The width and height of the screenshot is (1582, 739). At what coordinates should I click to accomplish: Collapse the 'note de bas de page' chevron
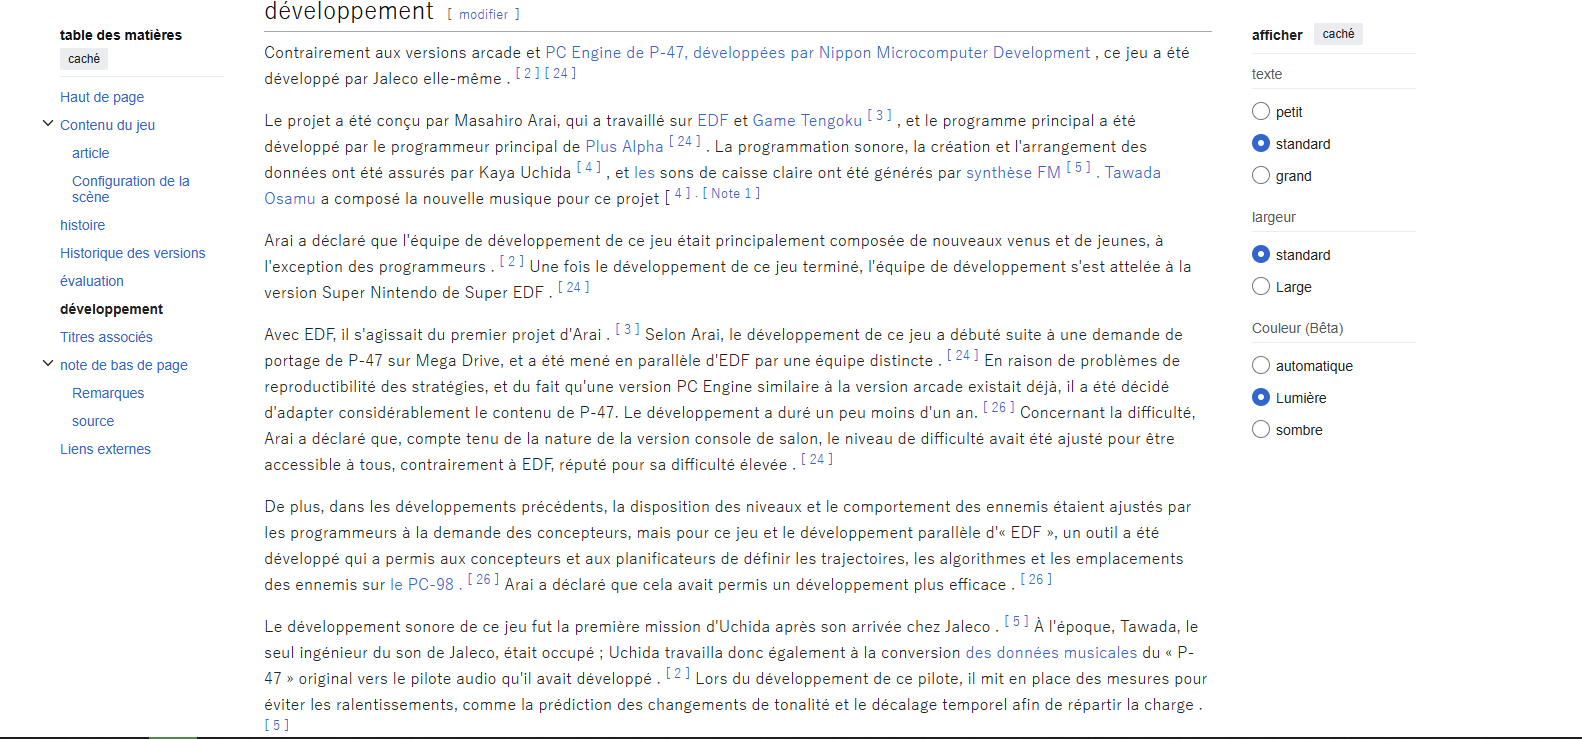click(48, 364)
